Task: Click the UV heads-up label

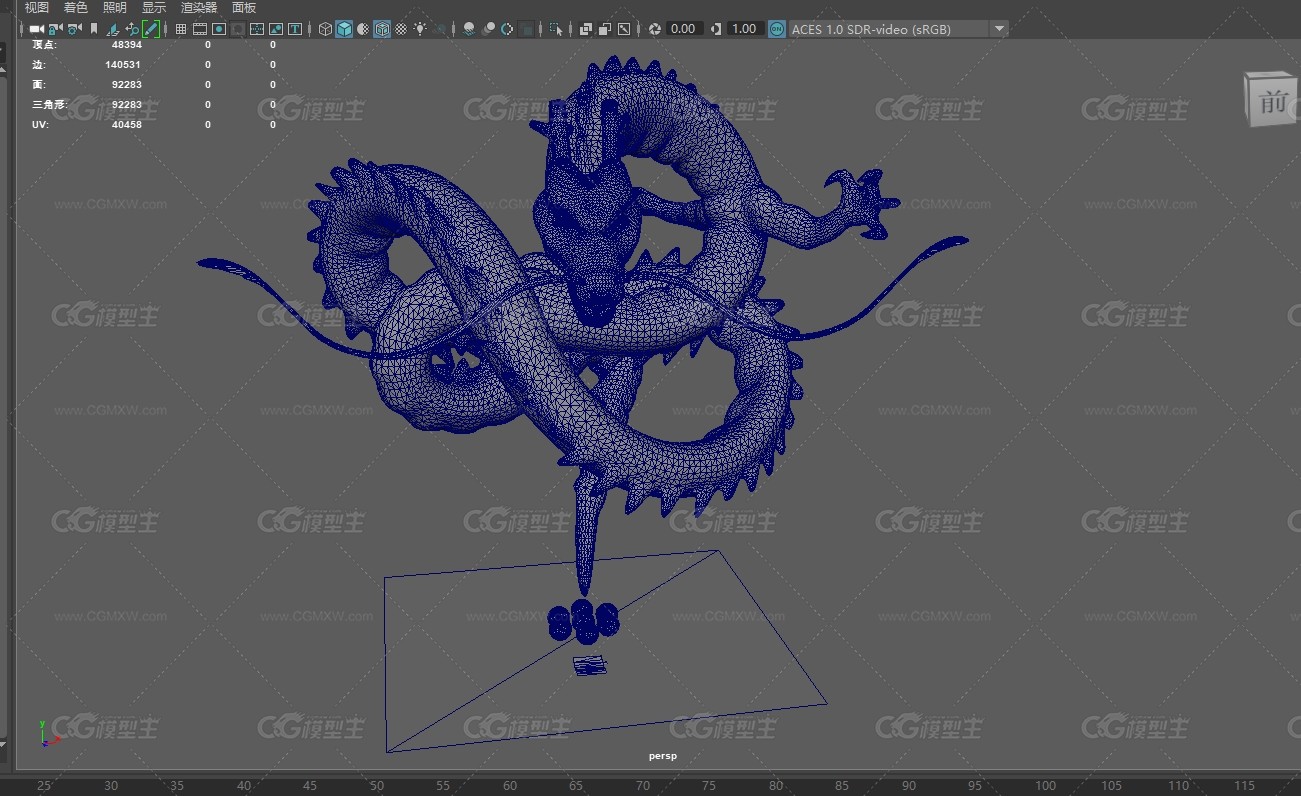Action: 40,125
